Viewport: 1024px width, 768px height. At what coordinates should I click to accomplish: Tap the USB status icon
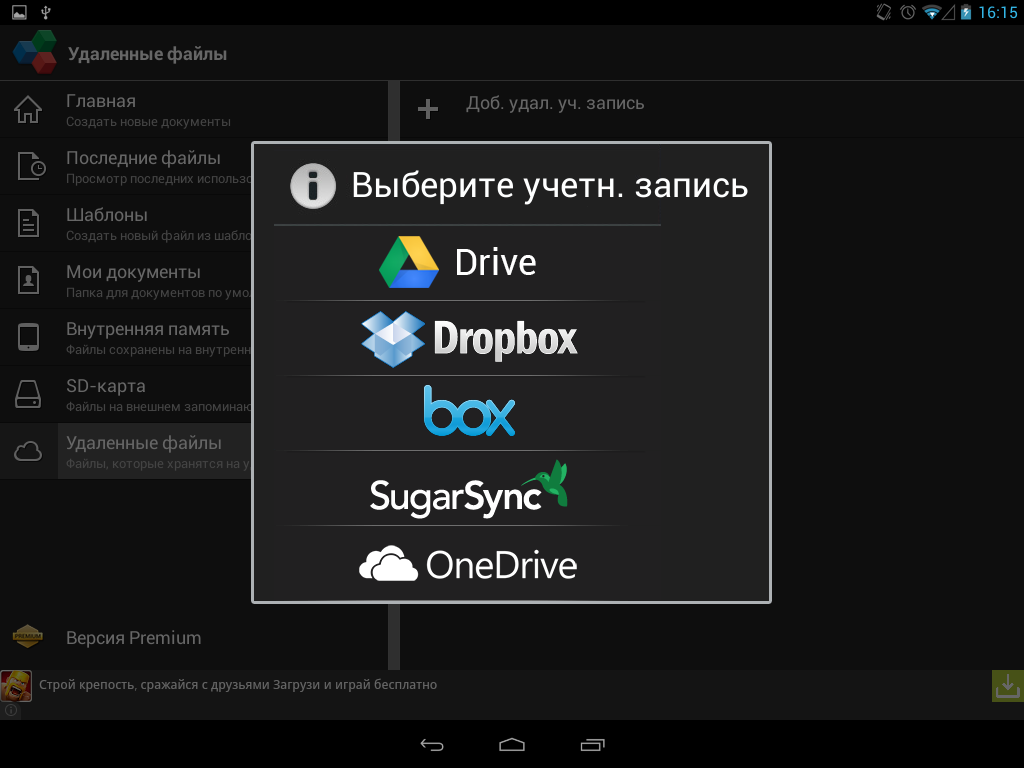[46, 12]
